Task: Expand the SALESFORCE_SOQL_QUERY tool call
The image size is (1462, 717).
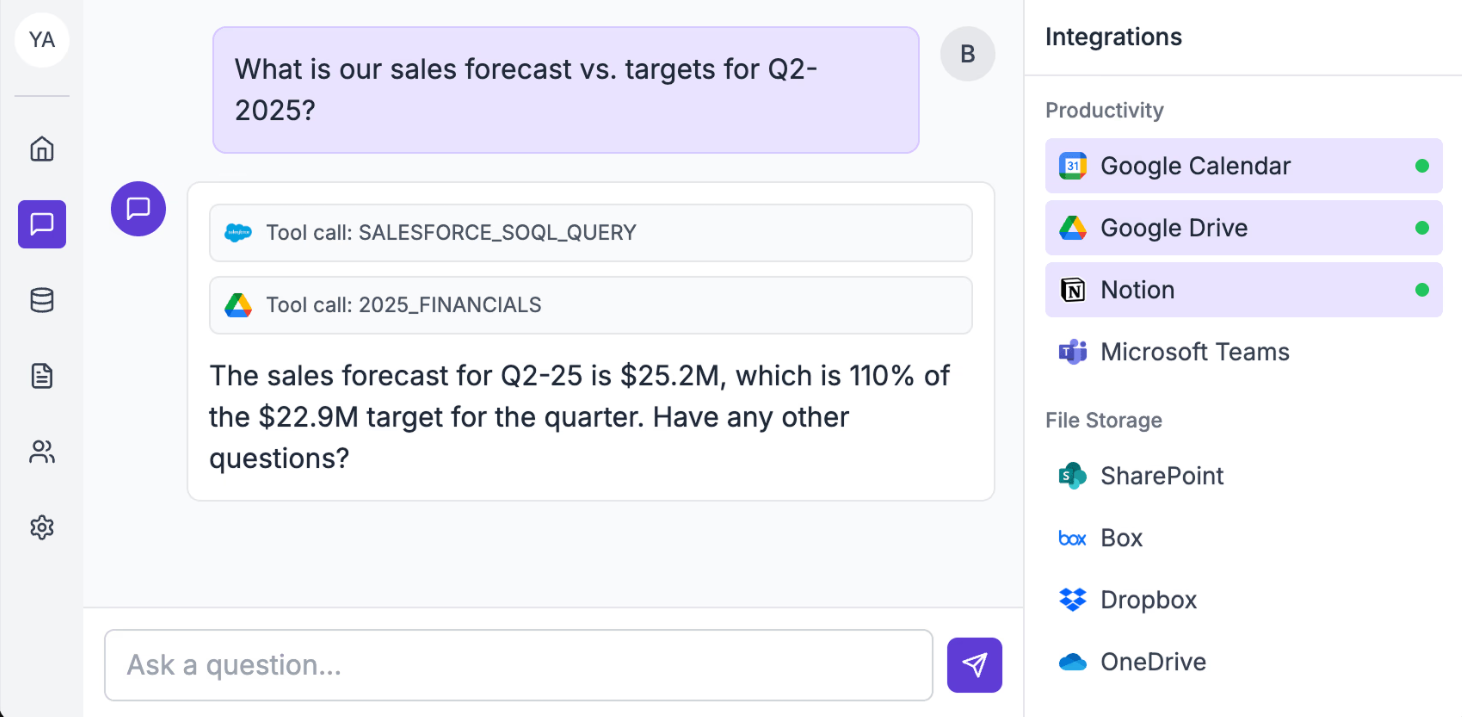Action: 591,233
